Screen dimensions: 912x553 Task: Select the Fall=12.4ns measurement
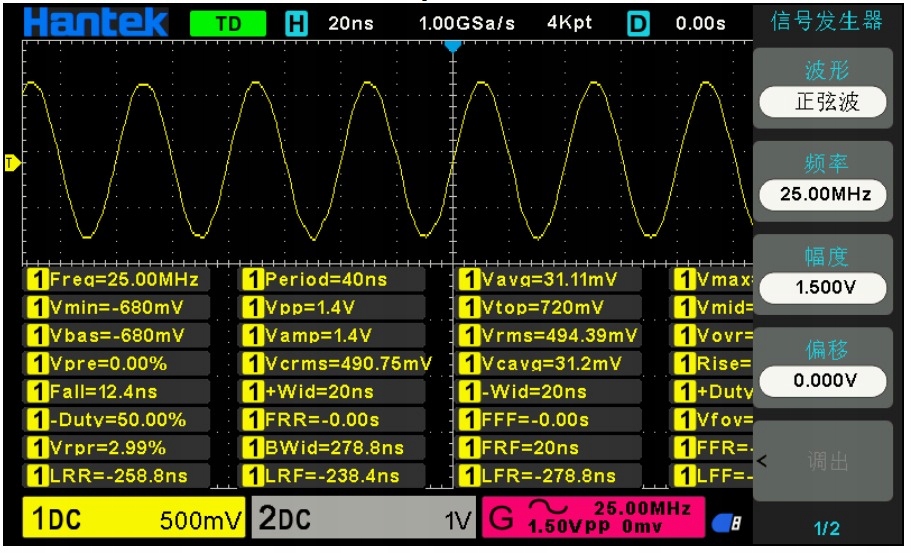(x=116, y=392)
